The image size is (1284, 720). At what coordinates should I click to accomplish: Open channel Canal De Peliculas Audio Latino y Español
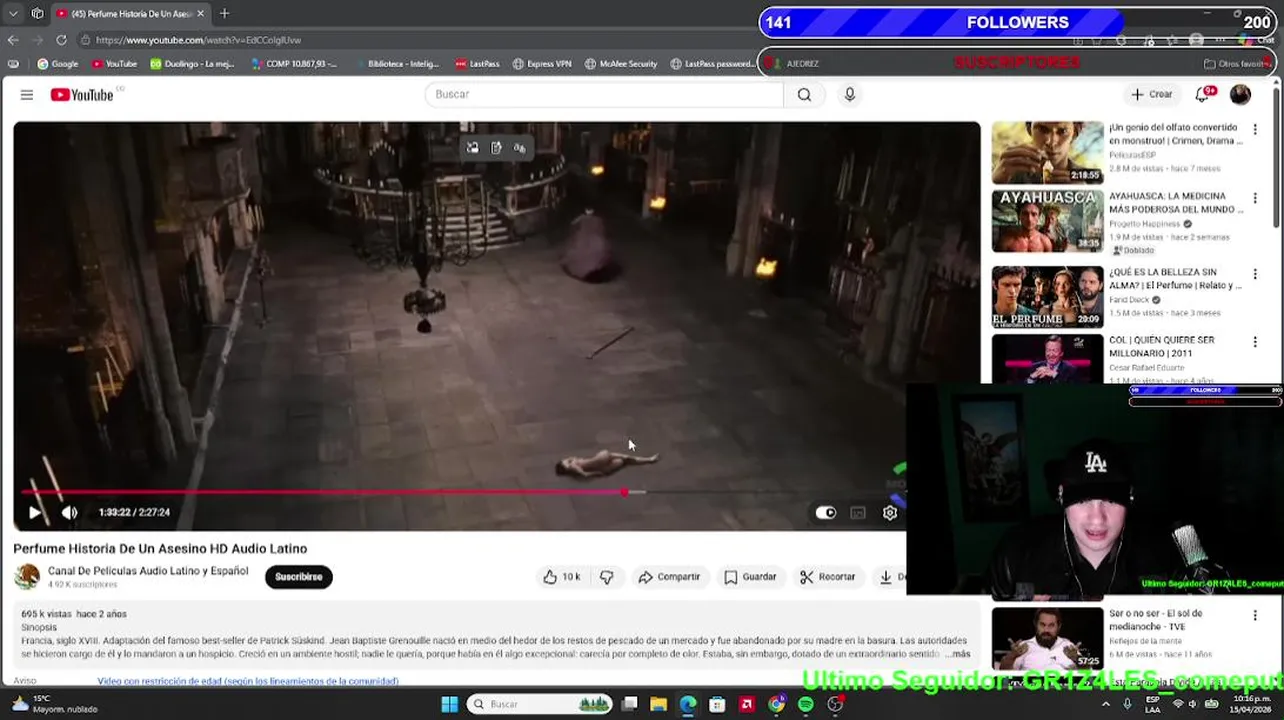coord(148,571)
